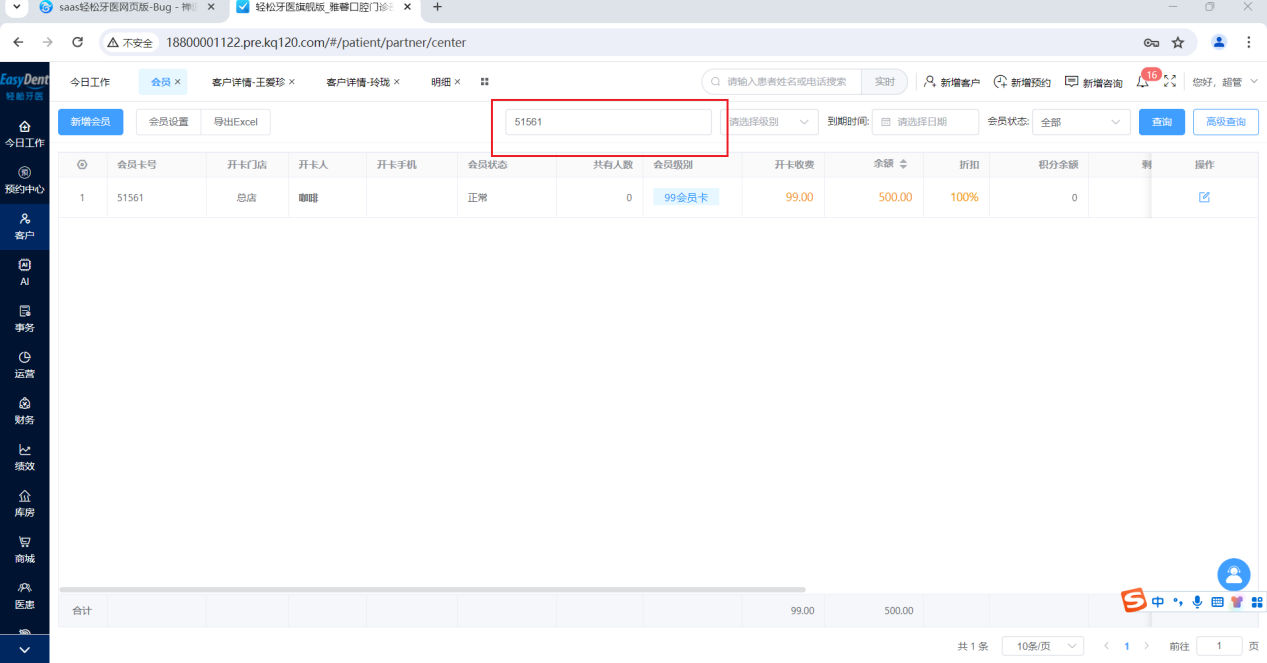
Task: Switch to the 今日工作 tab
Action: point(90,82)
